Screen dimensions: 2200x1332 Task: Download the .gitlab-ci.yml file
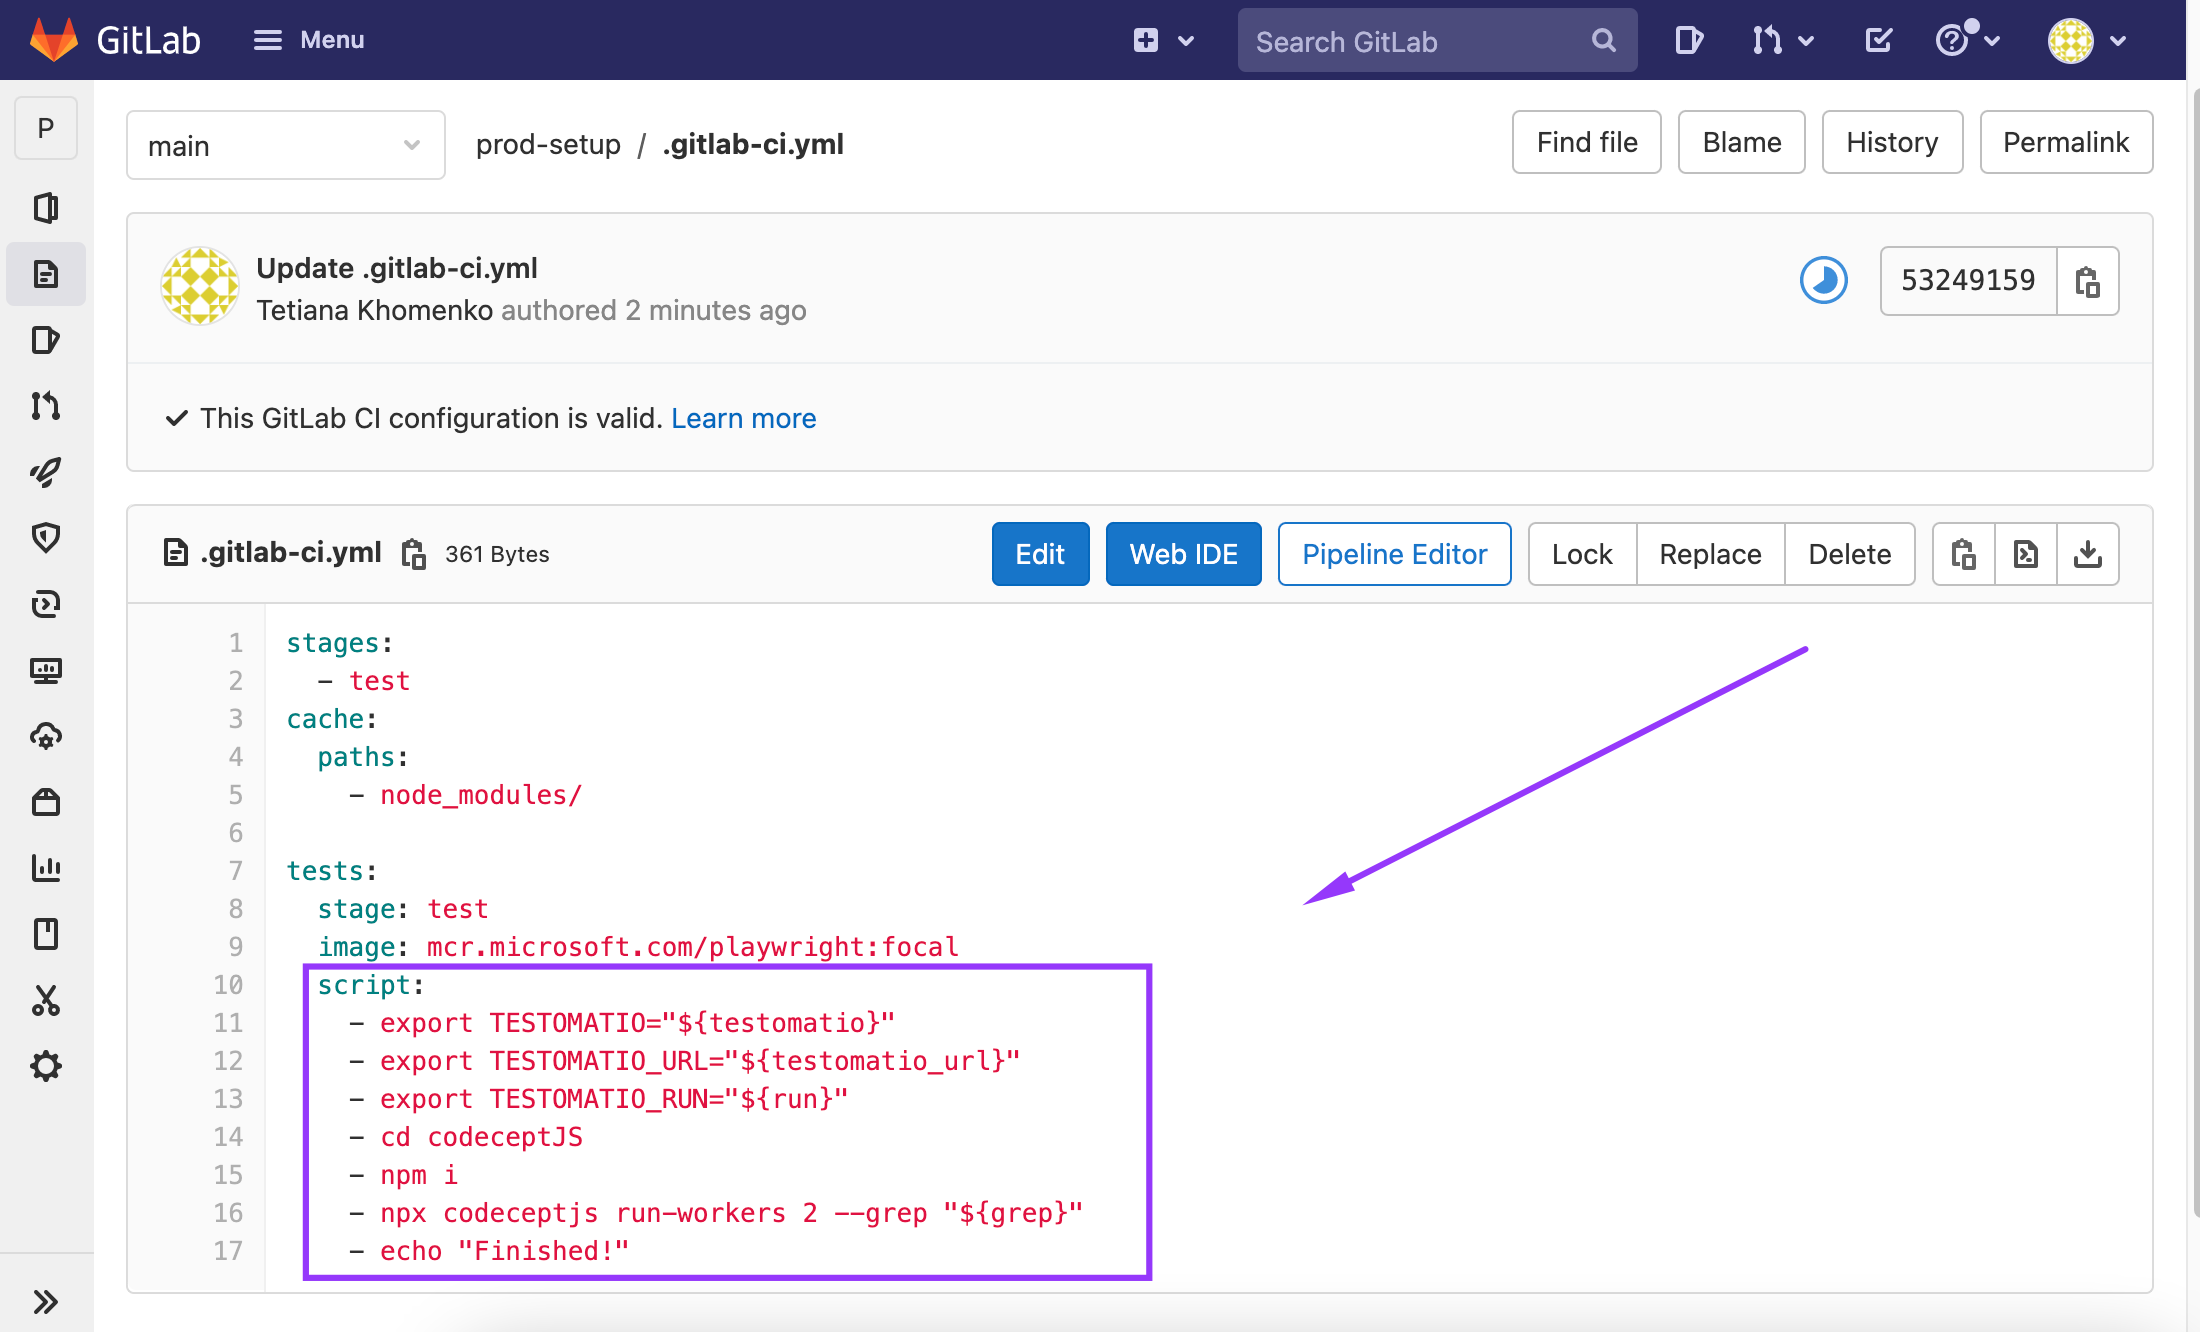[x=2088, y=554]
